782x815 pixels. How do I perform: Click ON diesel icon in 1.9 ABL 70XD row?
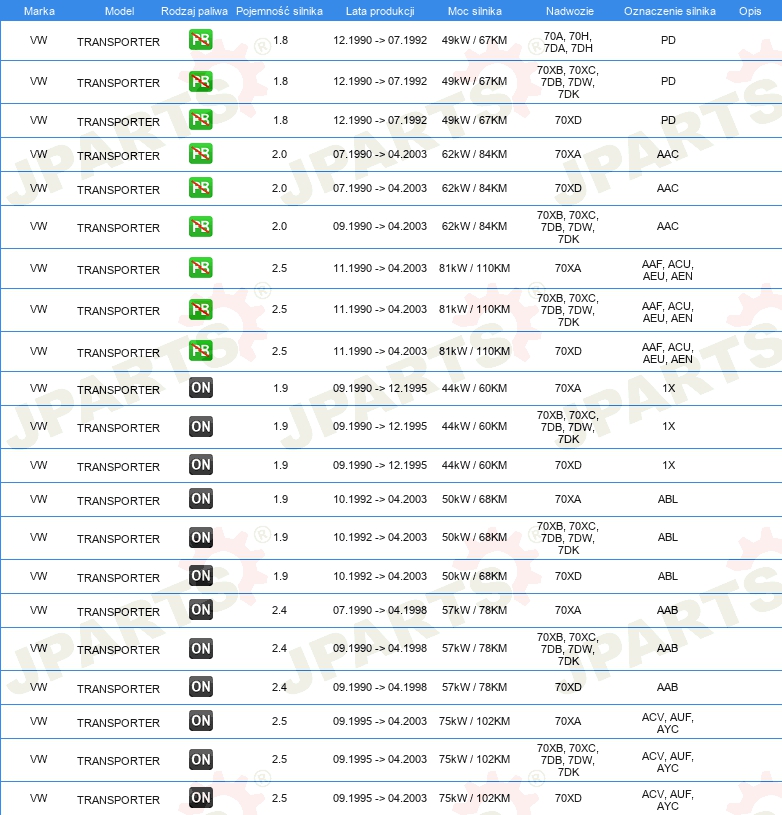point(201,576)
